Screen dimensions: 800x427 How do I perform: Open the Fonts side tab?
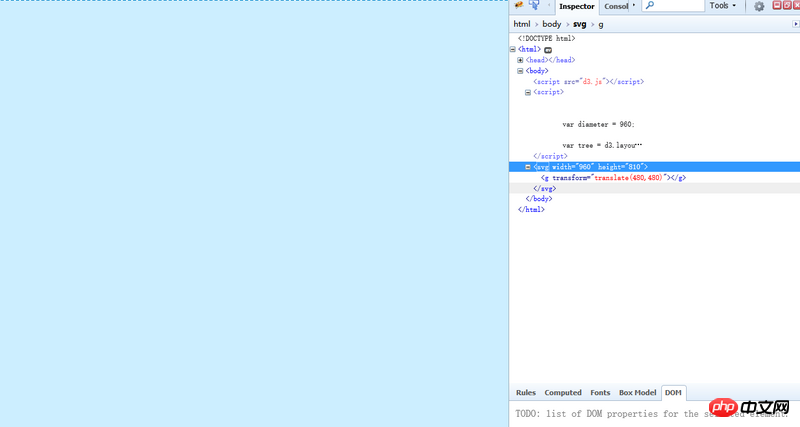tap(600, 392)
